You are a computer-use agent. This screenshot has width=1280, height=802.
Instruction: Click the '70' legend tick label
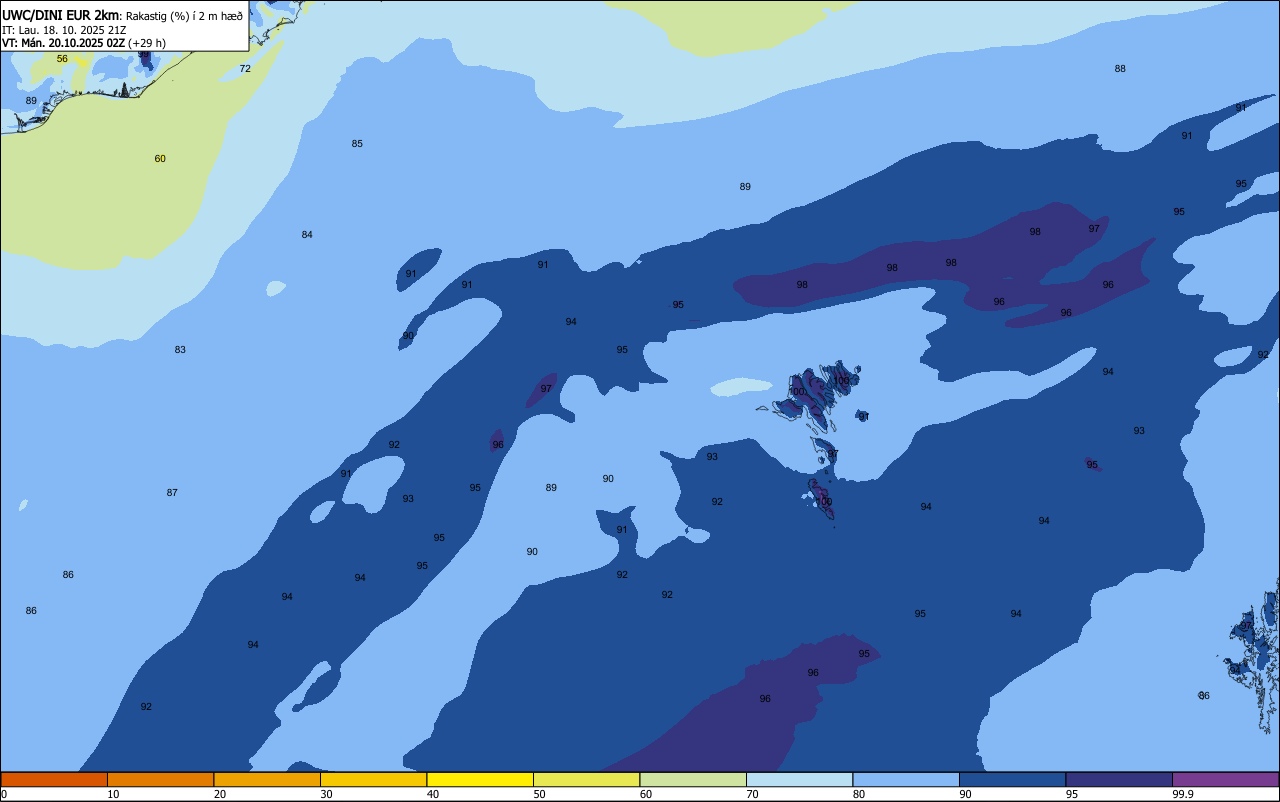752,794
